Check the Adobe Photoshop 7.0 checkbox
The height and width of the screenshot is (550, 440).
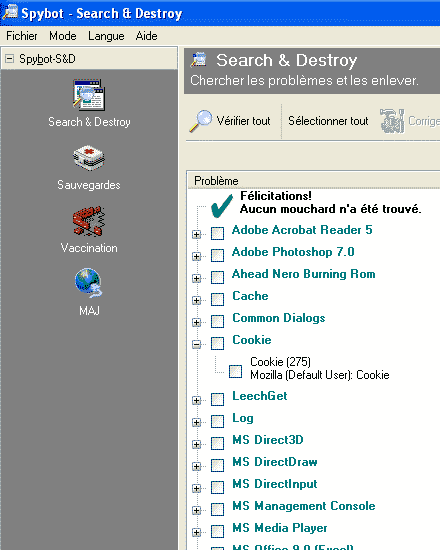click(217, 255)
